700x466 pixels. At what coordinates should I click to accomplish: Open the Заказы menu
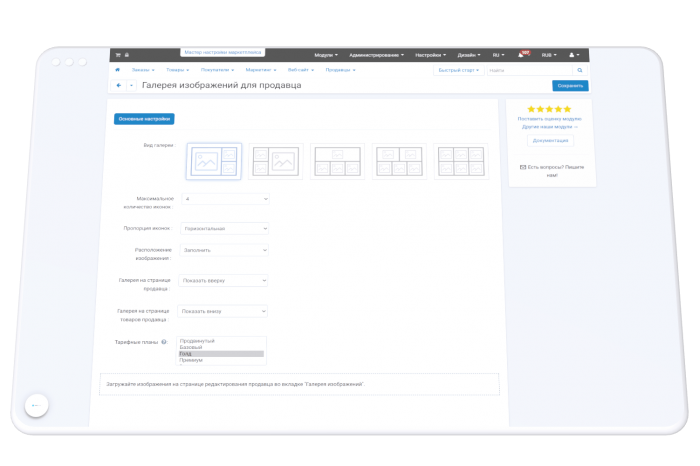[x=143, y=70]
